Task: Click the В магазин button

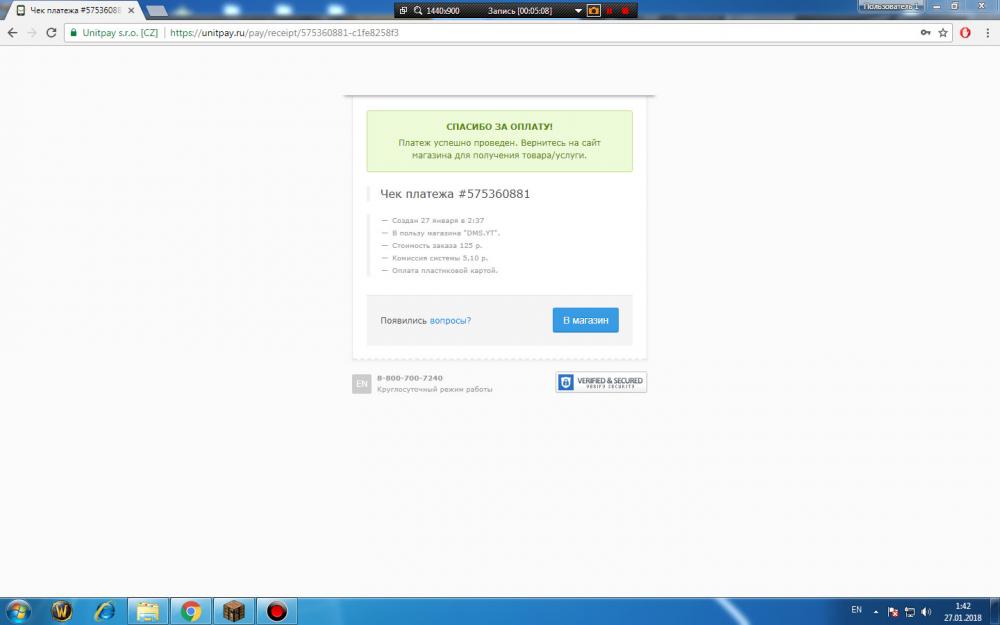Action: 585,320
